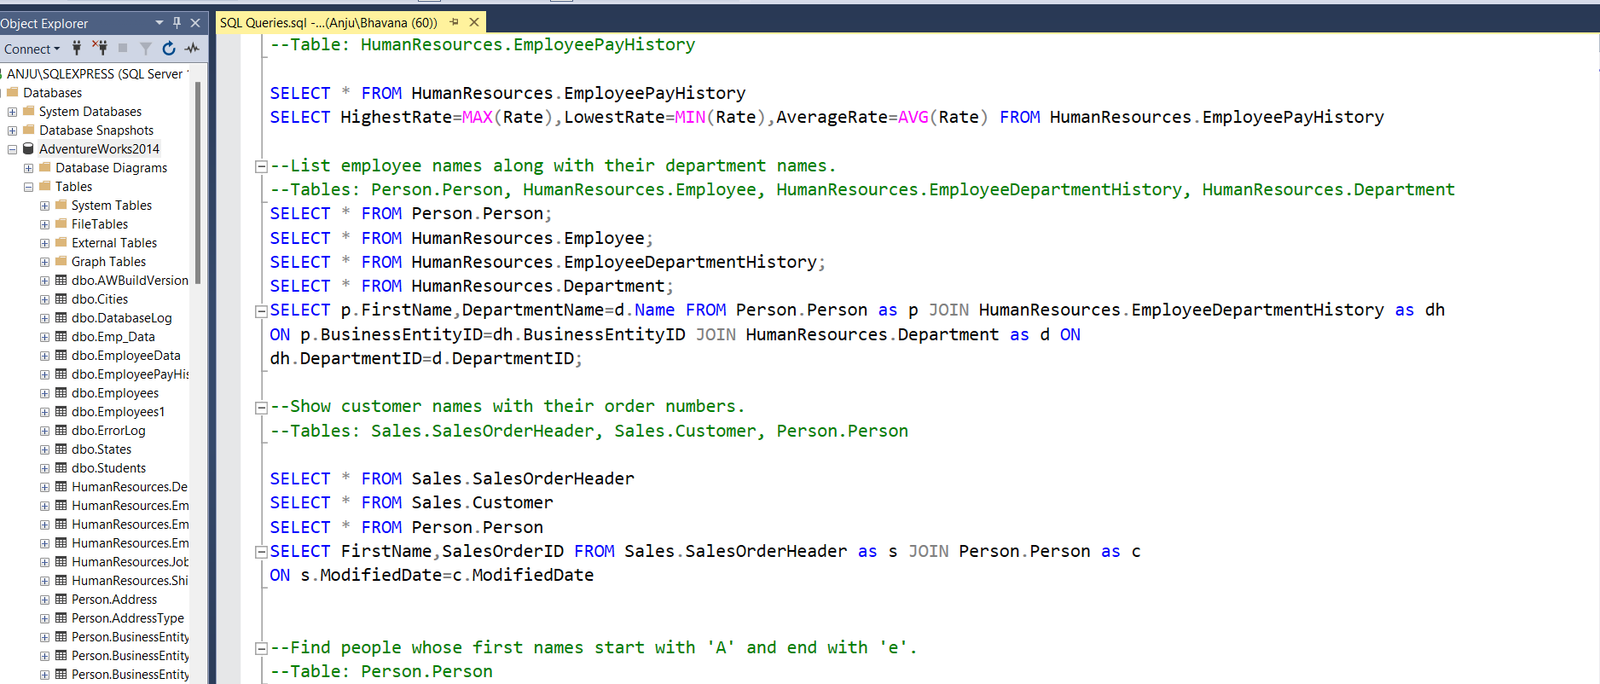Collapse the Tables folder node
This screenshot has height=684, width=1600.
[28, 187]
